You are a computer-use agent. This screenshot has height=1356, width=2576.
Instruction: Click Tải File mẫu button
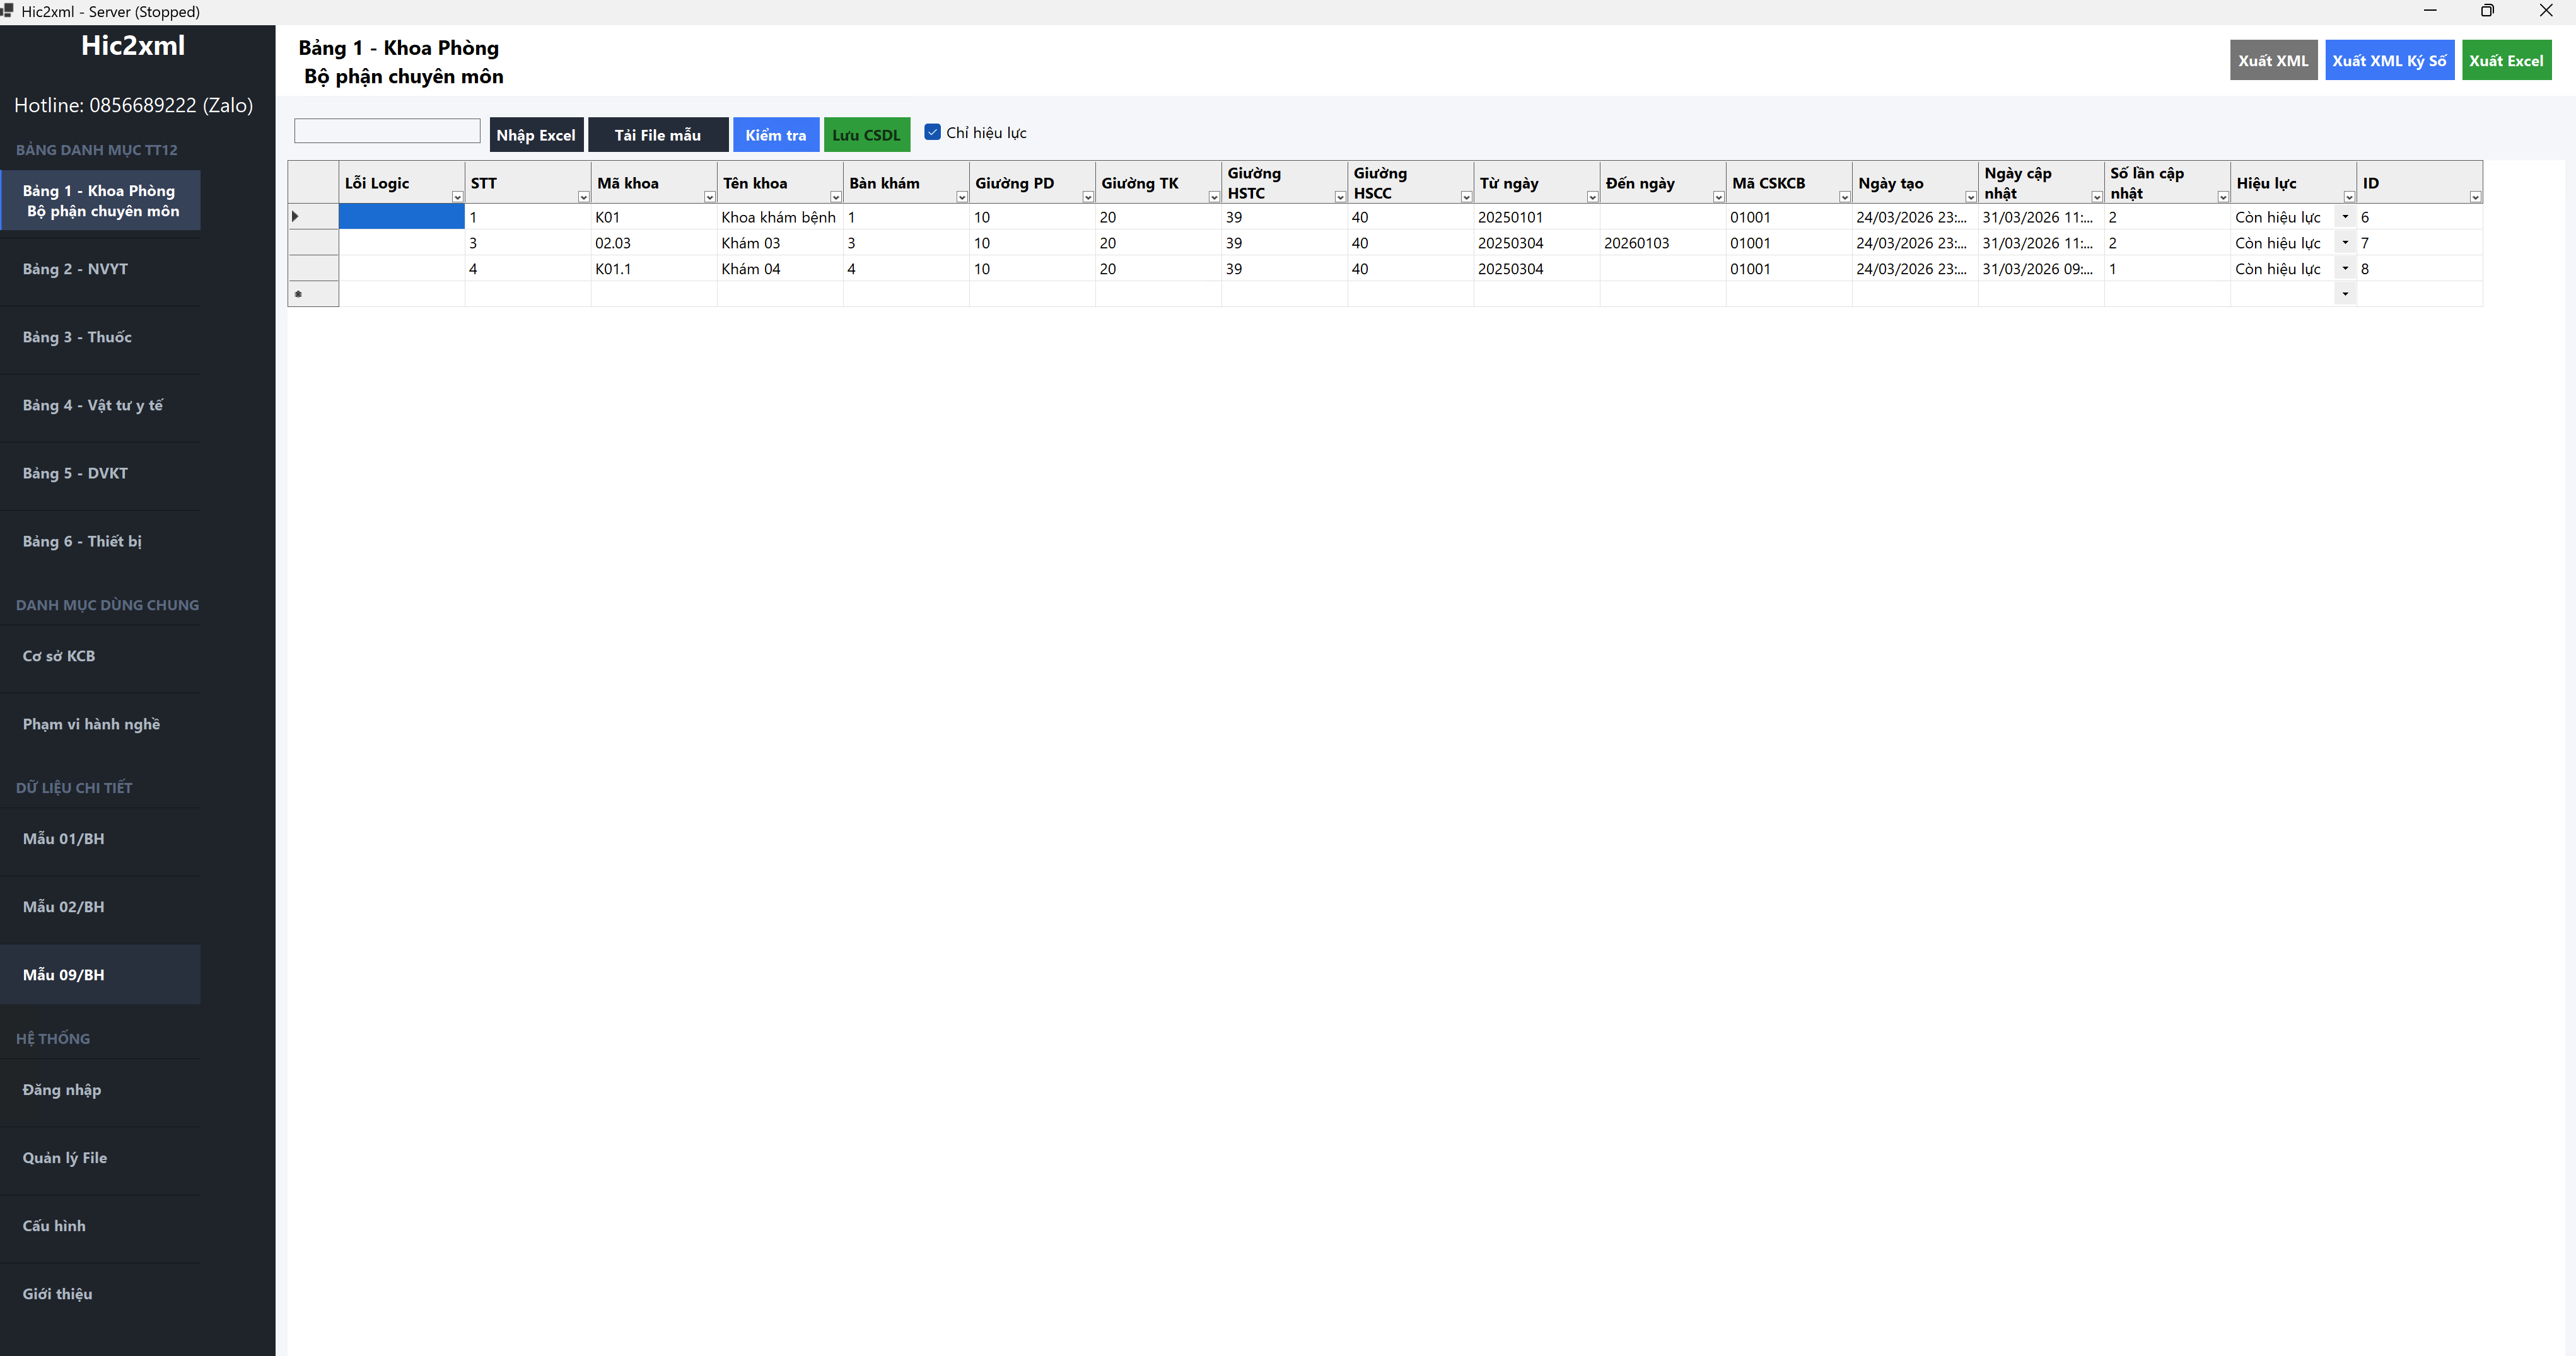(x=658, y=135)
